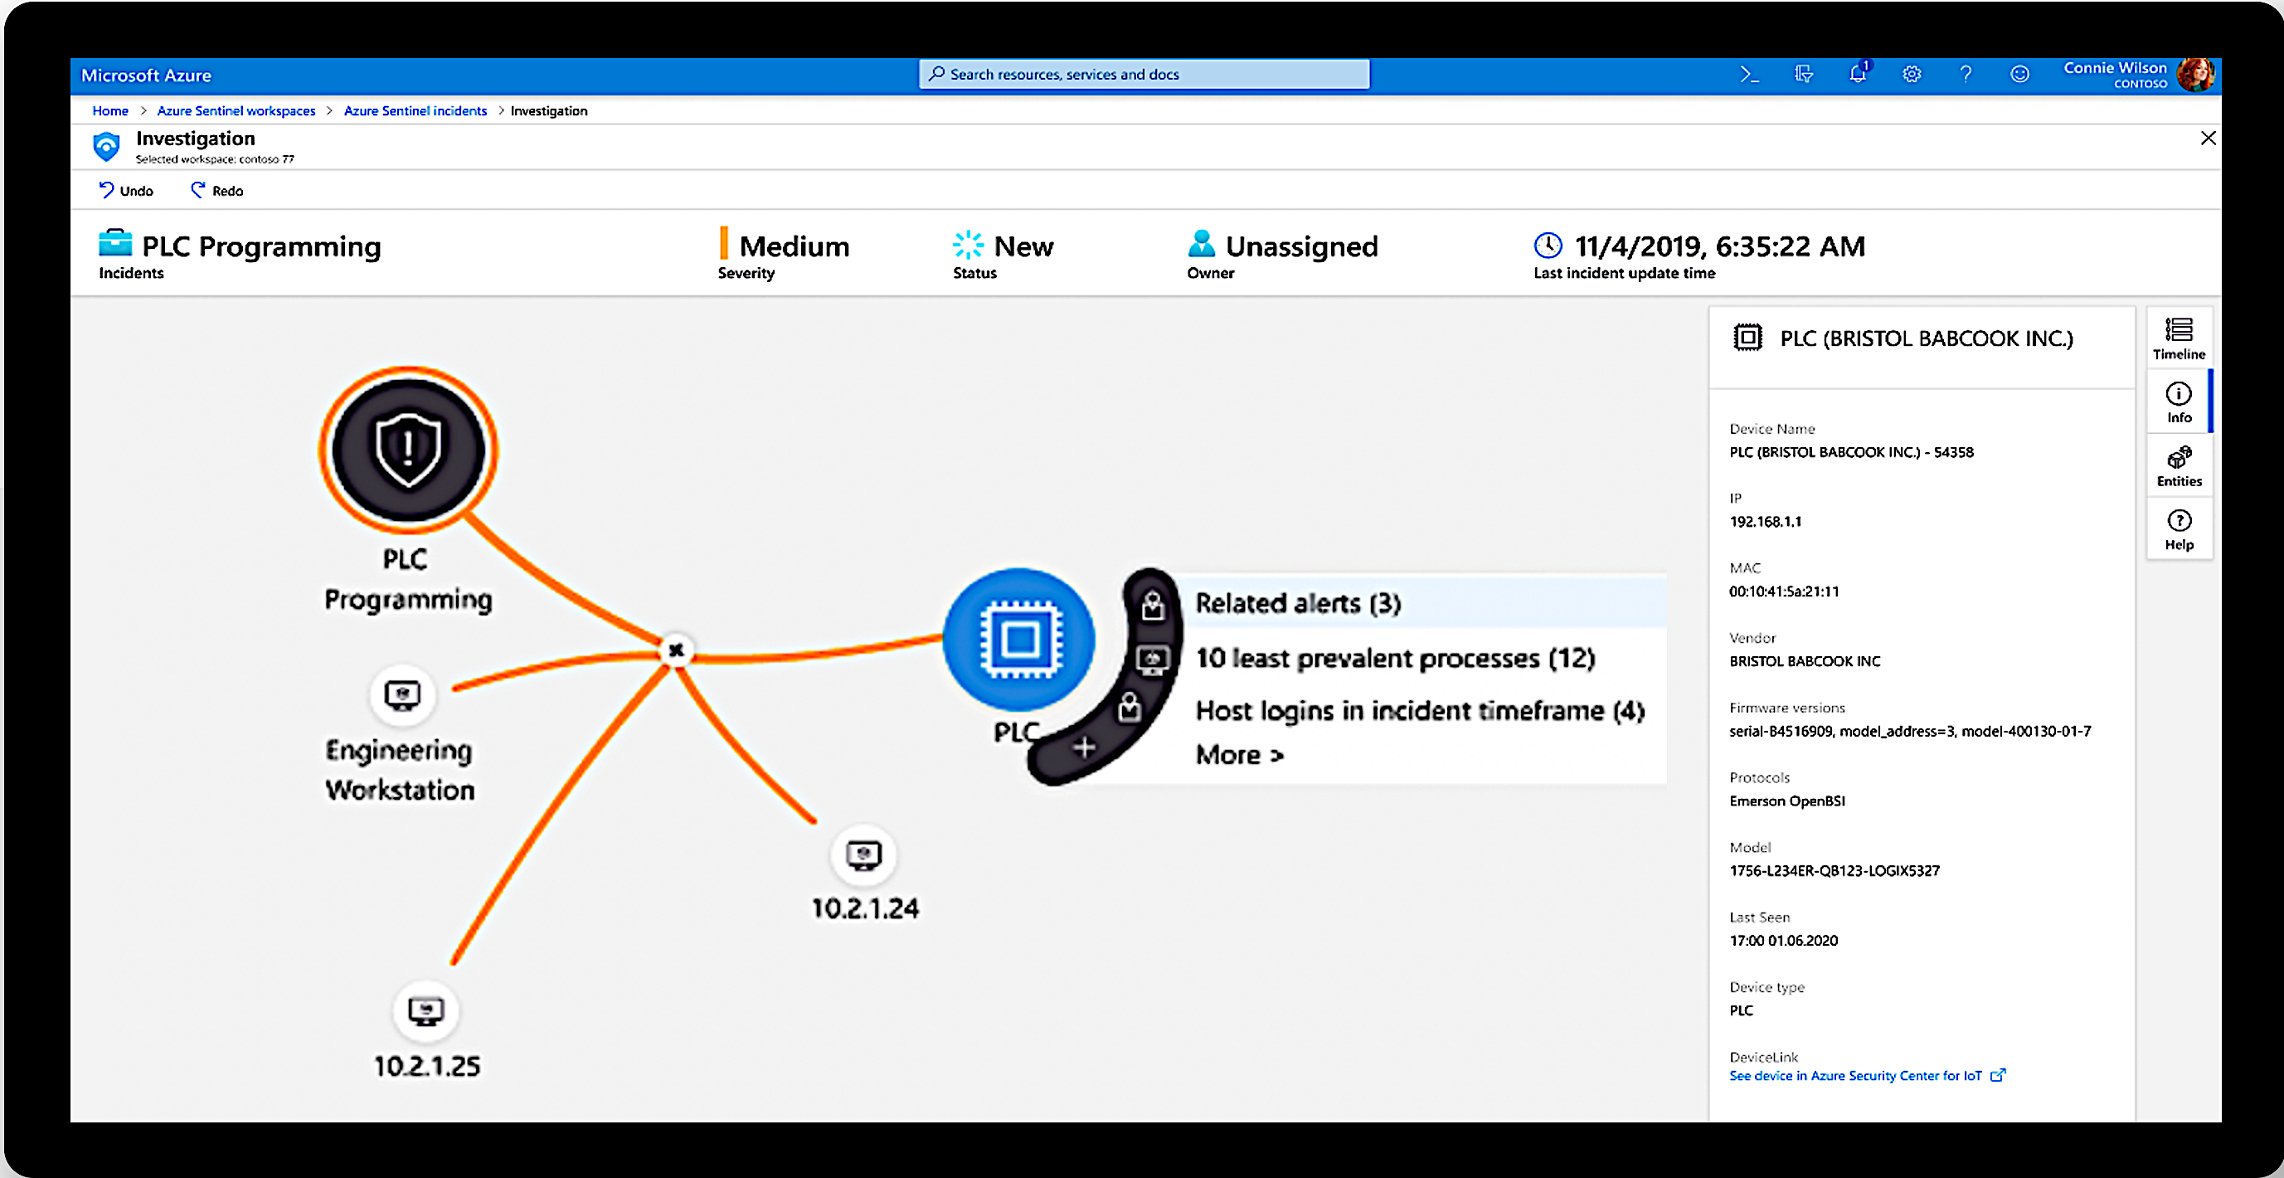The width and height of the screenshot is (2284, 1178).
Task: Click the PLC Programming incident title
Action: click(x=261, y=246)
